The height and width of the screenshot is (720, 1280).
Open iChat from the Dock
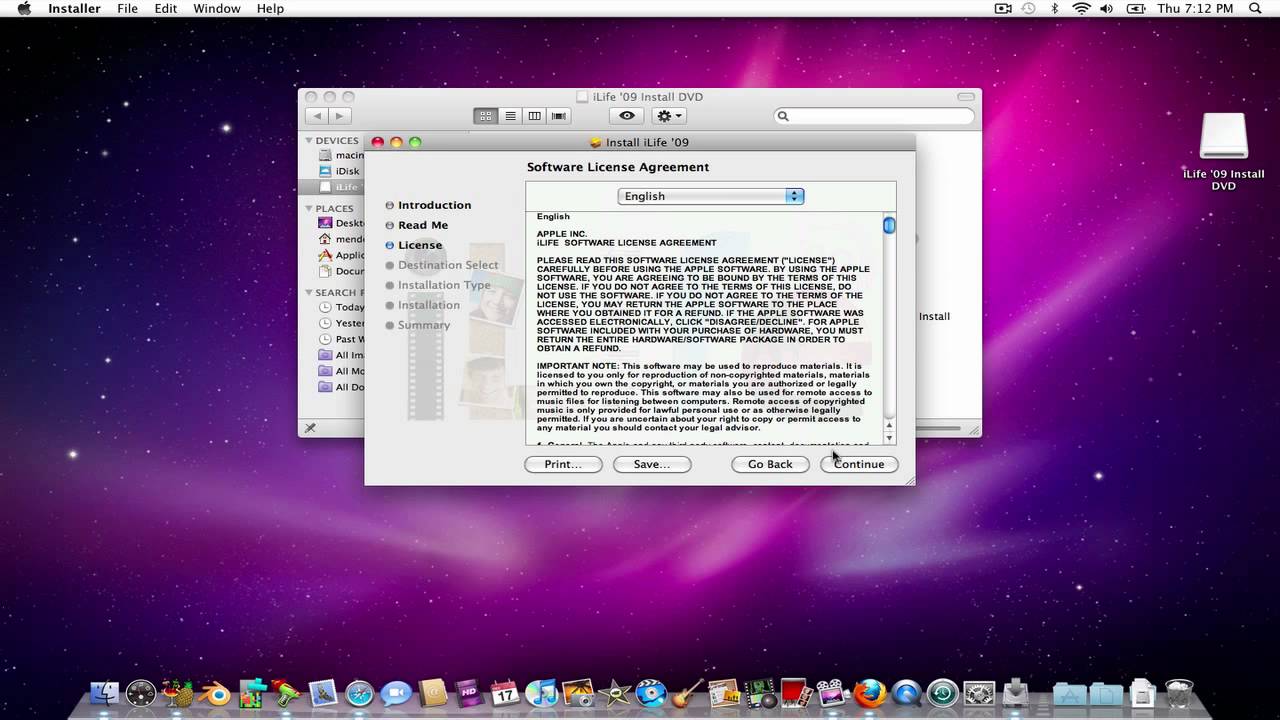click(x=396, y=693)
